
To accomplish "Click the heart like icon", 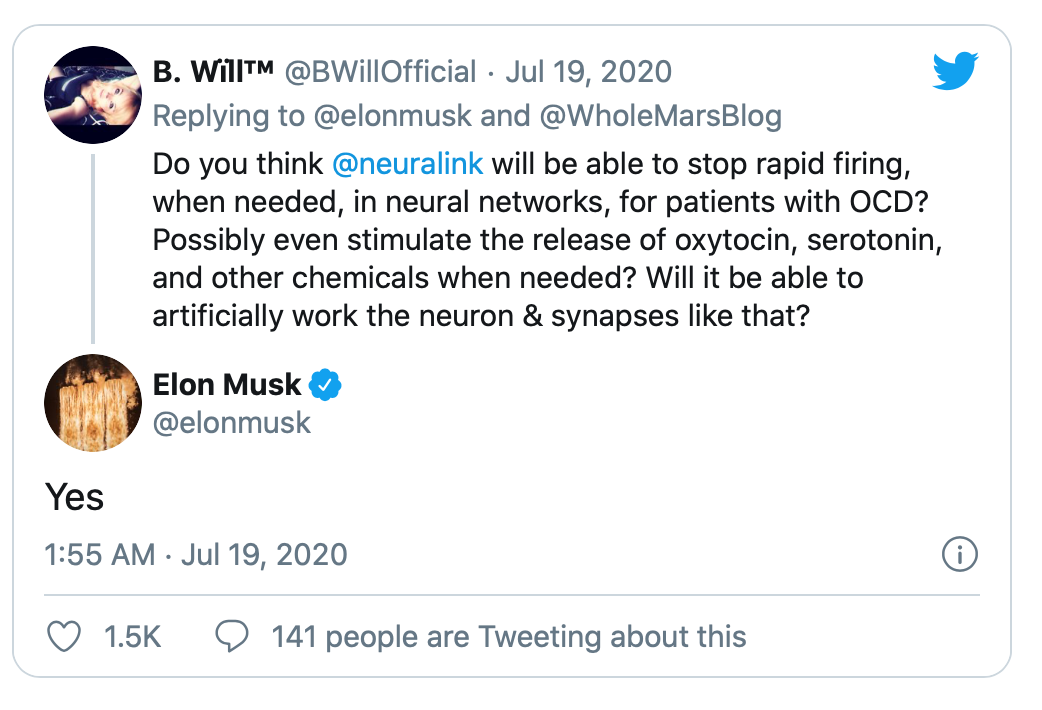I will pyautogui.click(x=64, y=636).
